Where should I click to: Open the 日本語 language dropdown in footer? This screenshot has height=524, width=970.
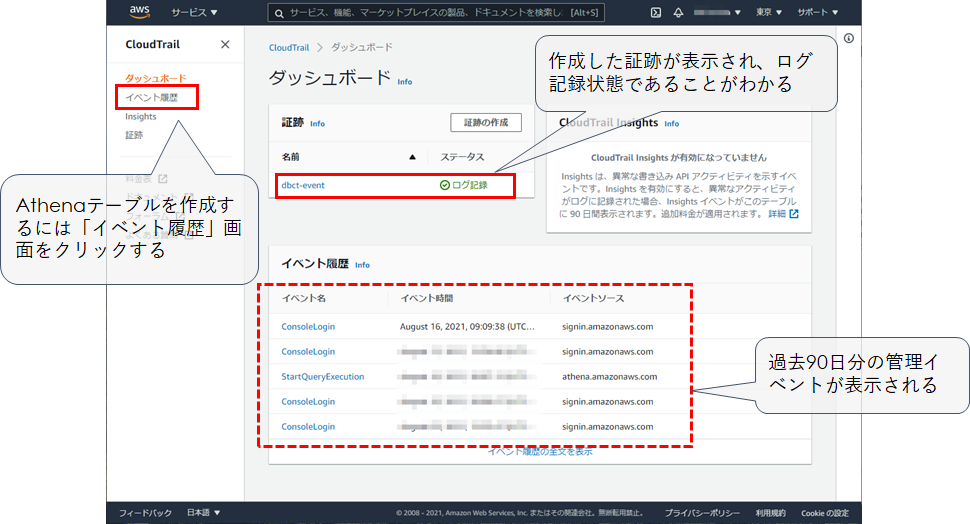pyautogui.click(x=204, y=513)
